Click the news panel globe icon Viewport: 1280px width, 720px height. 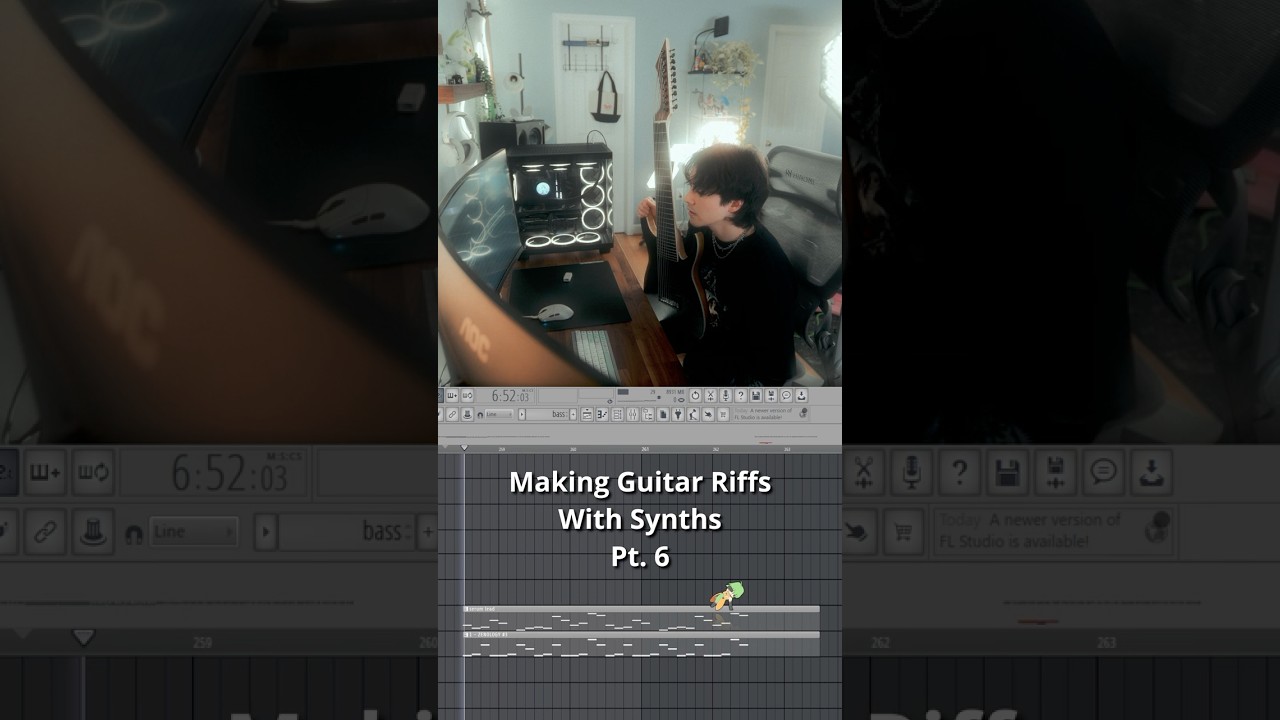tap(803, 413)
